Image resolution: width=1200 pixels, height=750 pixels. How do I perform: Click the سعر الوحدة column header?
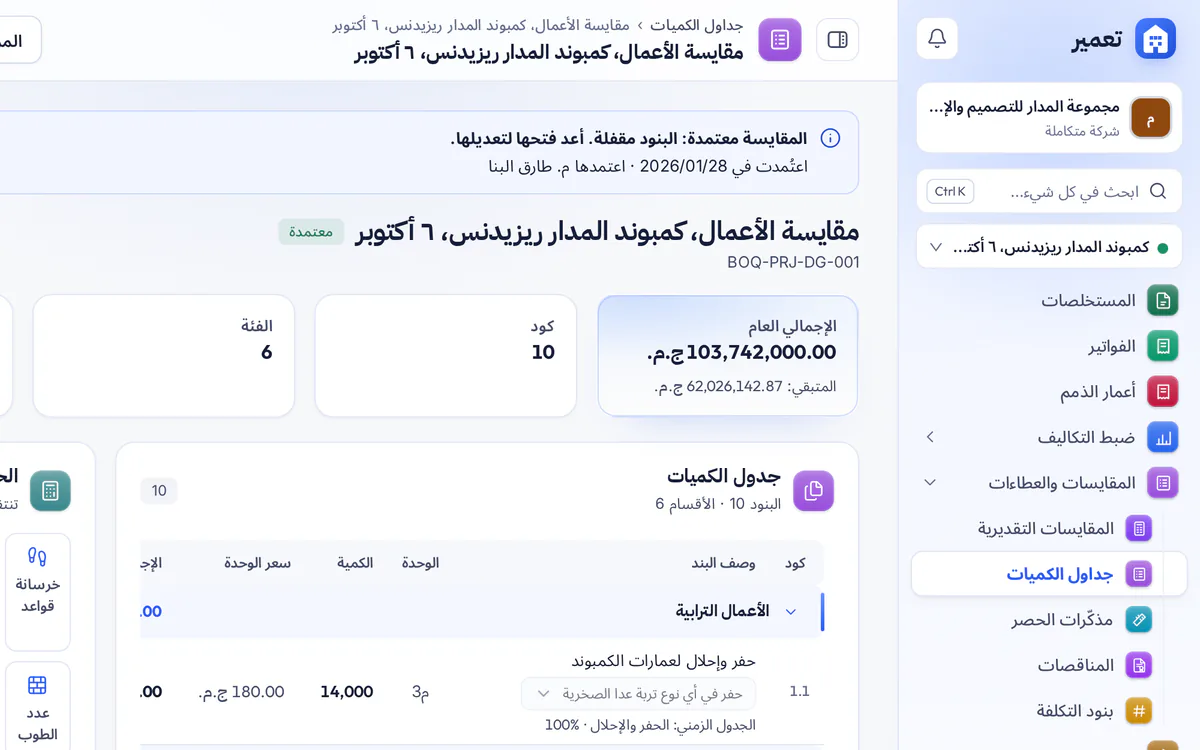coord(258,563)
